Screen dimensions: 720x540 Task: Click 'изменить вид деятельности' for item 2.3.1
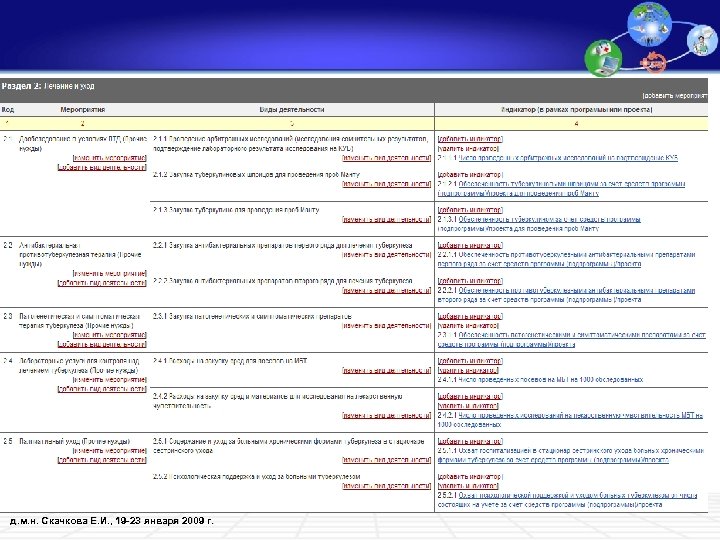pyautogui.click(x=387, y=326)
